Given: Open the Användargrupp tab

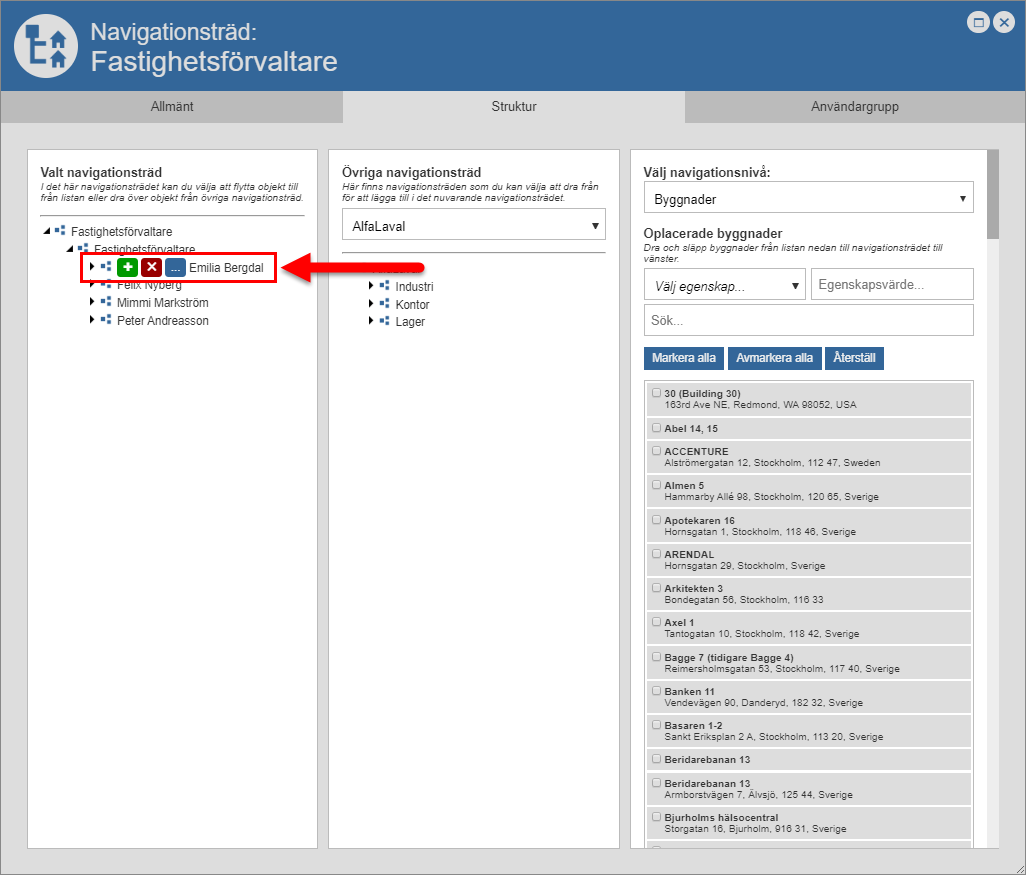Looking at the screenshot, I should click(x=854, y=106).
